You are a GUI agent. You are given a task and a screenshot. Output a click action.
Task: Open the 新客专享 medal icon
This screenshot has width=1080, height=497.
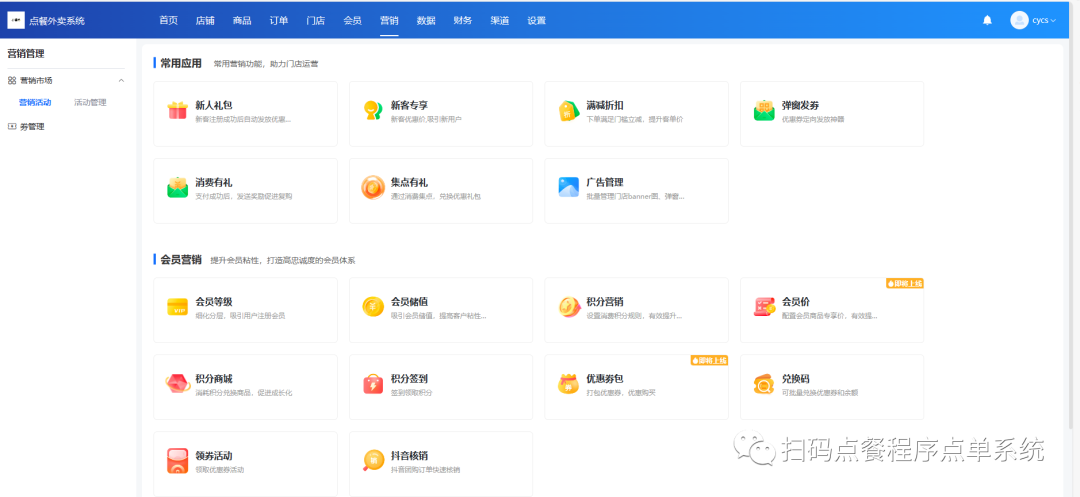click(373, 111)
